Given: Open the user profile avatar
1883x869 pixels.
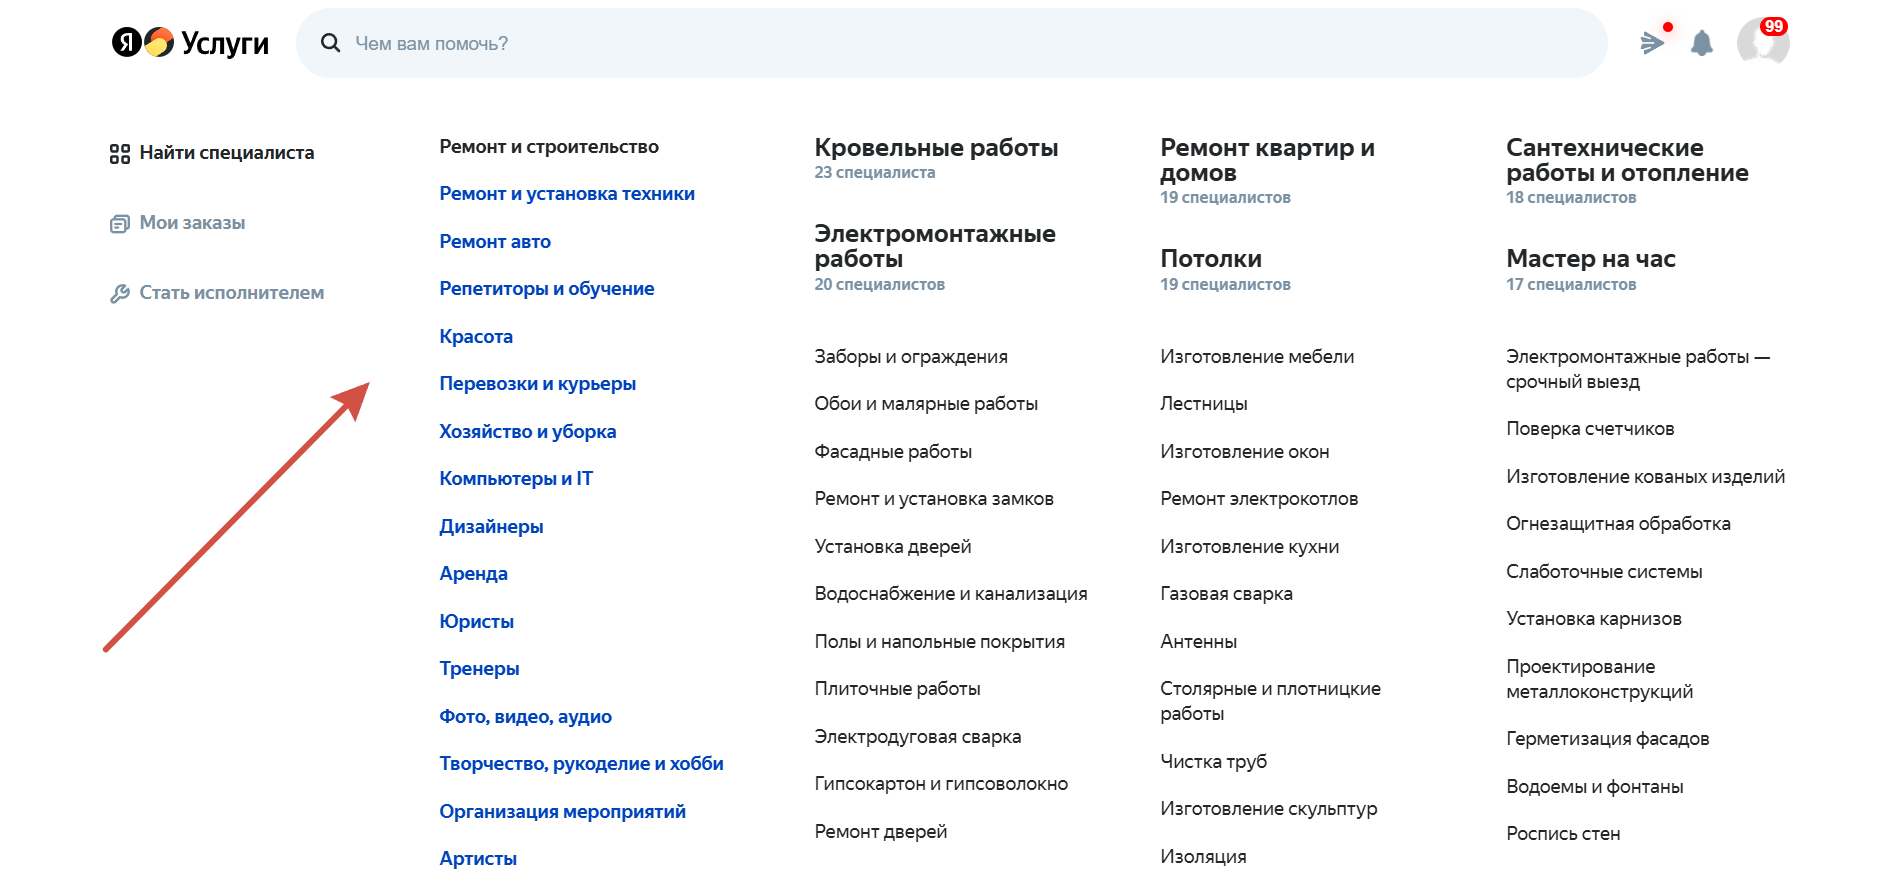Looking at the screenshot, I should pos(1763,43).
